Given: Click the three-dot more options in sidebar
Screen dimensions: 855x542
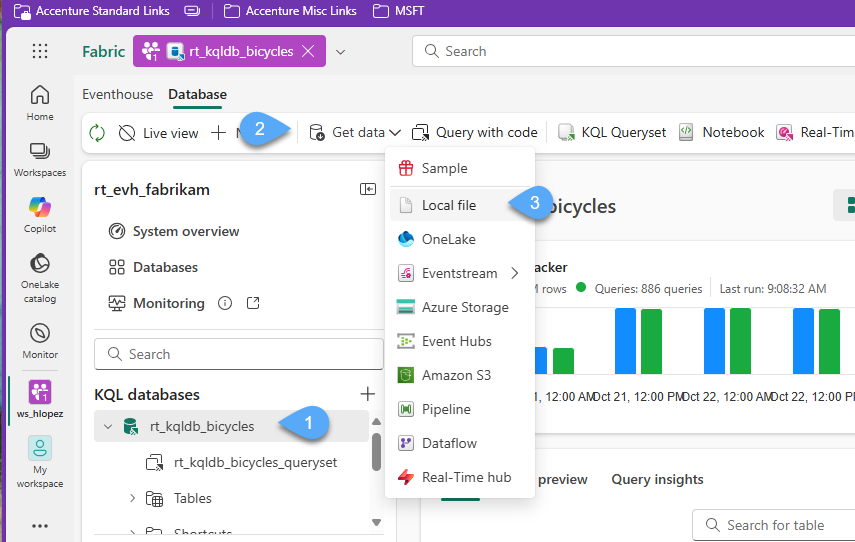Looking at the screenshot, I should [40, 526].
